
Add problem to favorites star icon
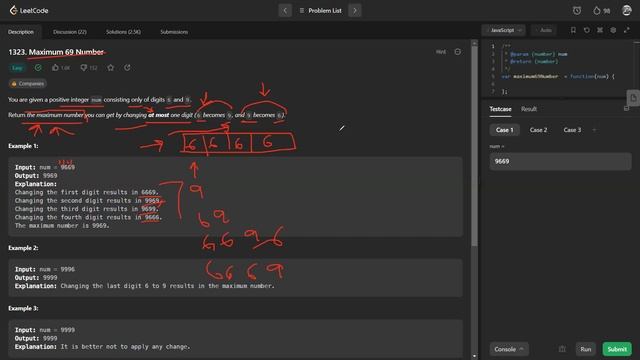(111, 68)
